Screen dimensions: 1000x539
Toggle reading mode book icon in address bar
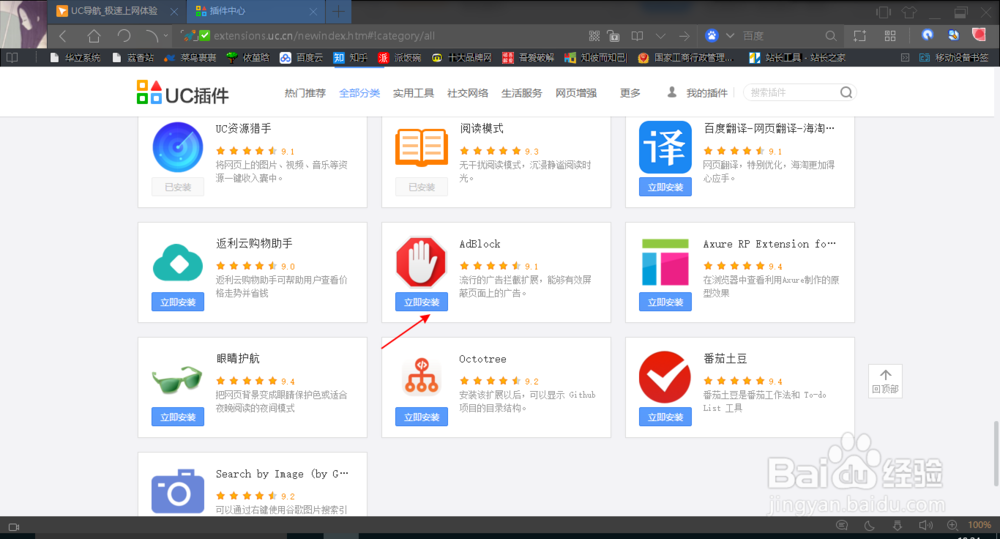pos(637,36)
